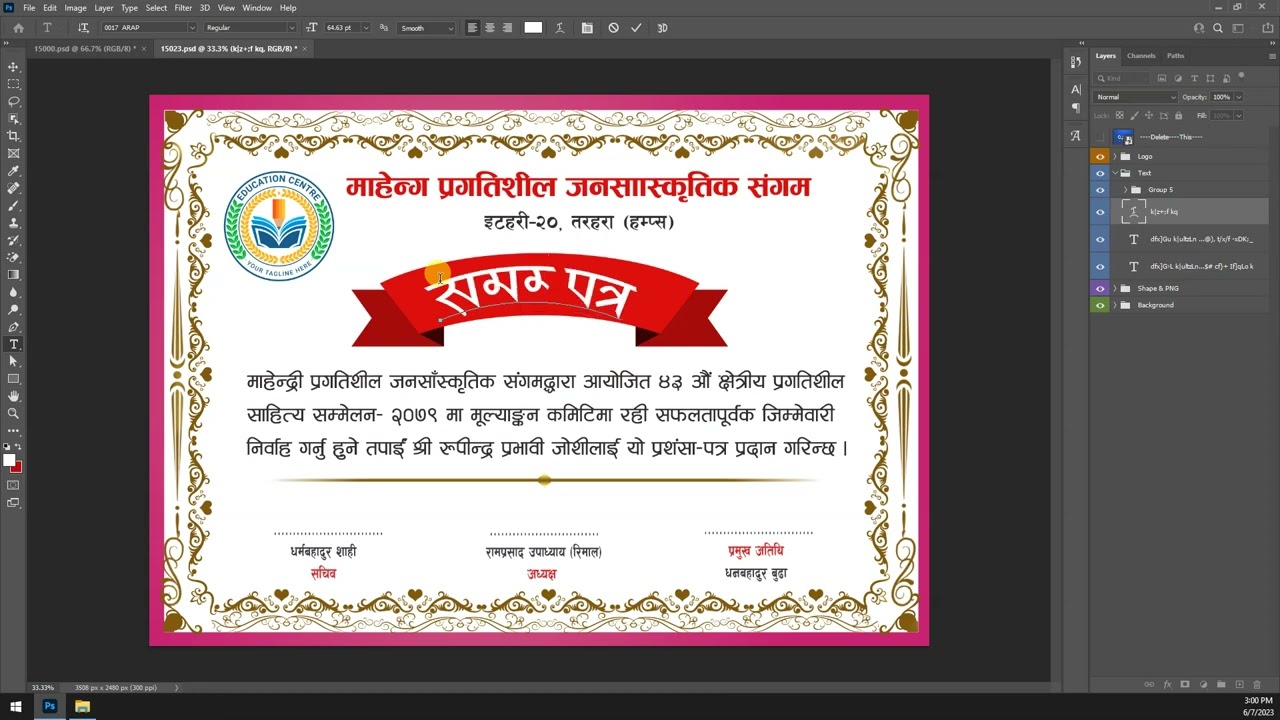Select the Dodge tool
Image resolution: width=1280 pixels, height=720 pixels.
click(x=13, y=309)
